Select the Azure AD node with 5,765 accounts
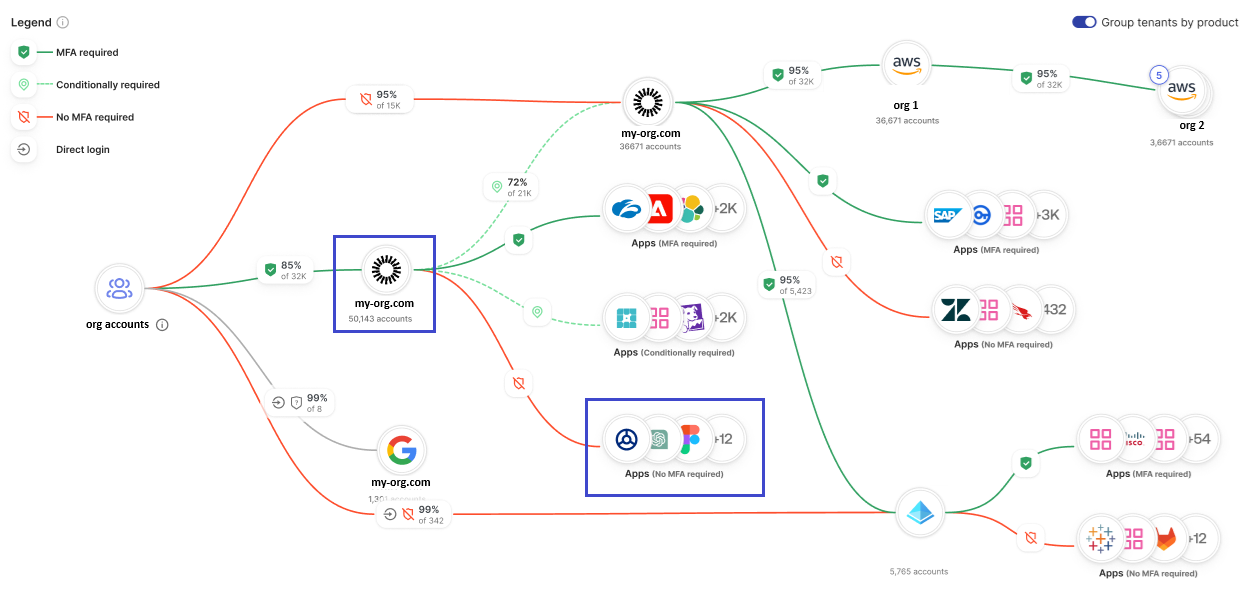The image size is (1251, 605). [x=918, y=512]
